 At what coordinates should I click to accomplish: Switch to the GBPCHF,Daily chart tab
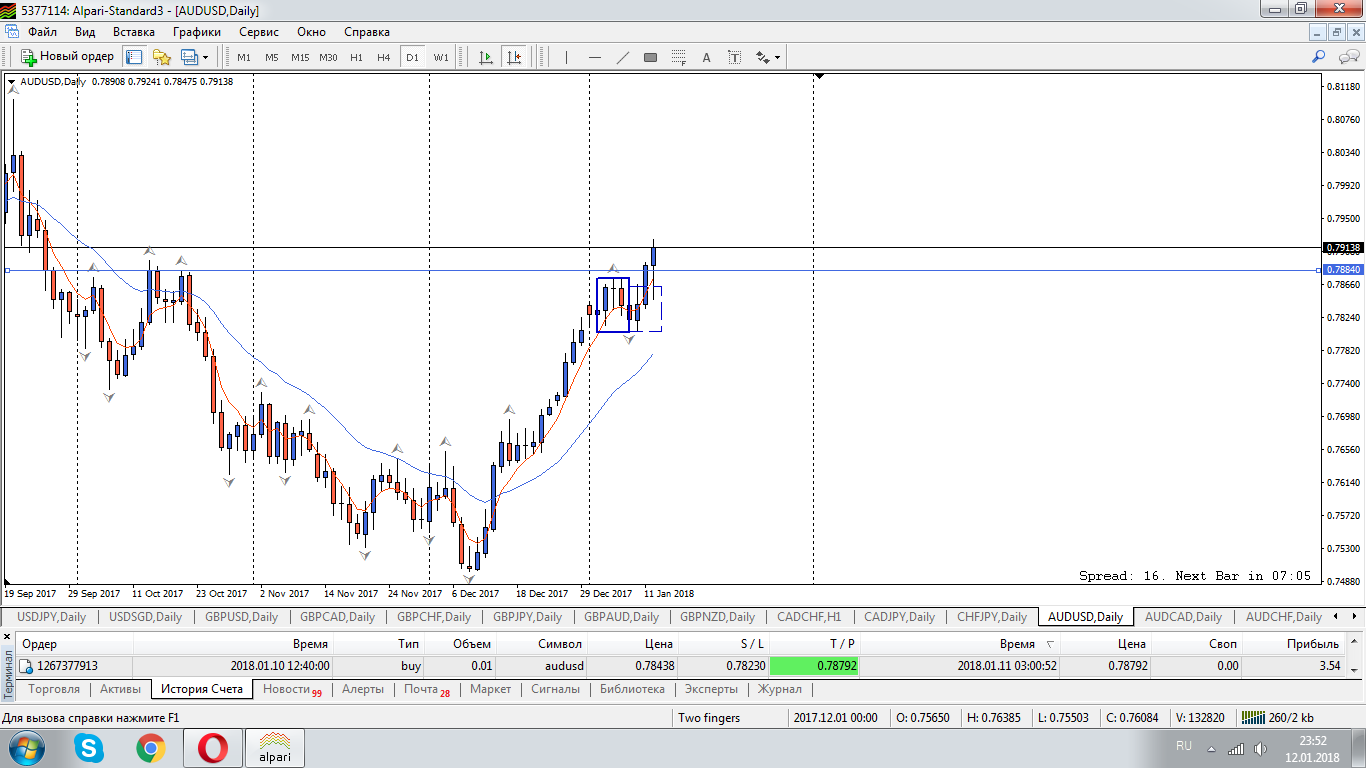pos(434,617)
